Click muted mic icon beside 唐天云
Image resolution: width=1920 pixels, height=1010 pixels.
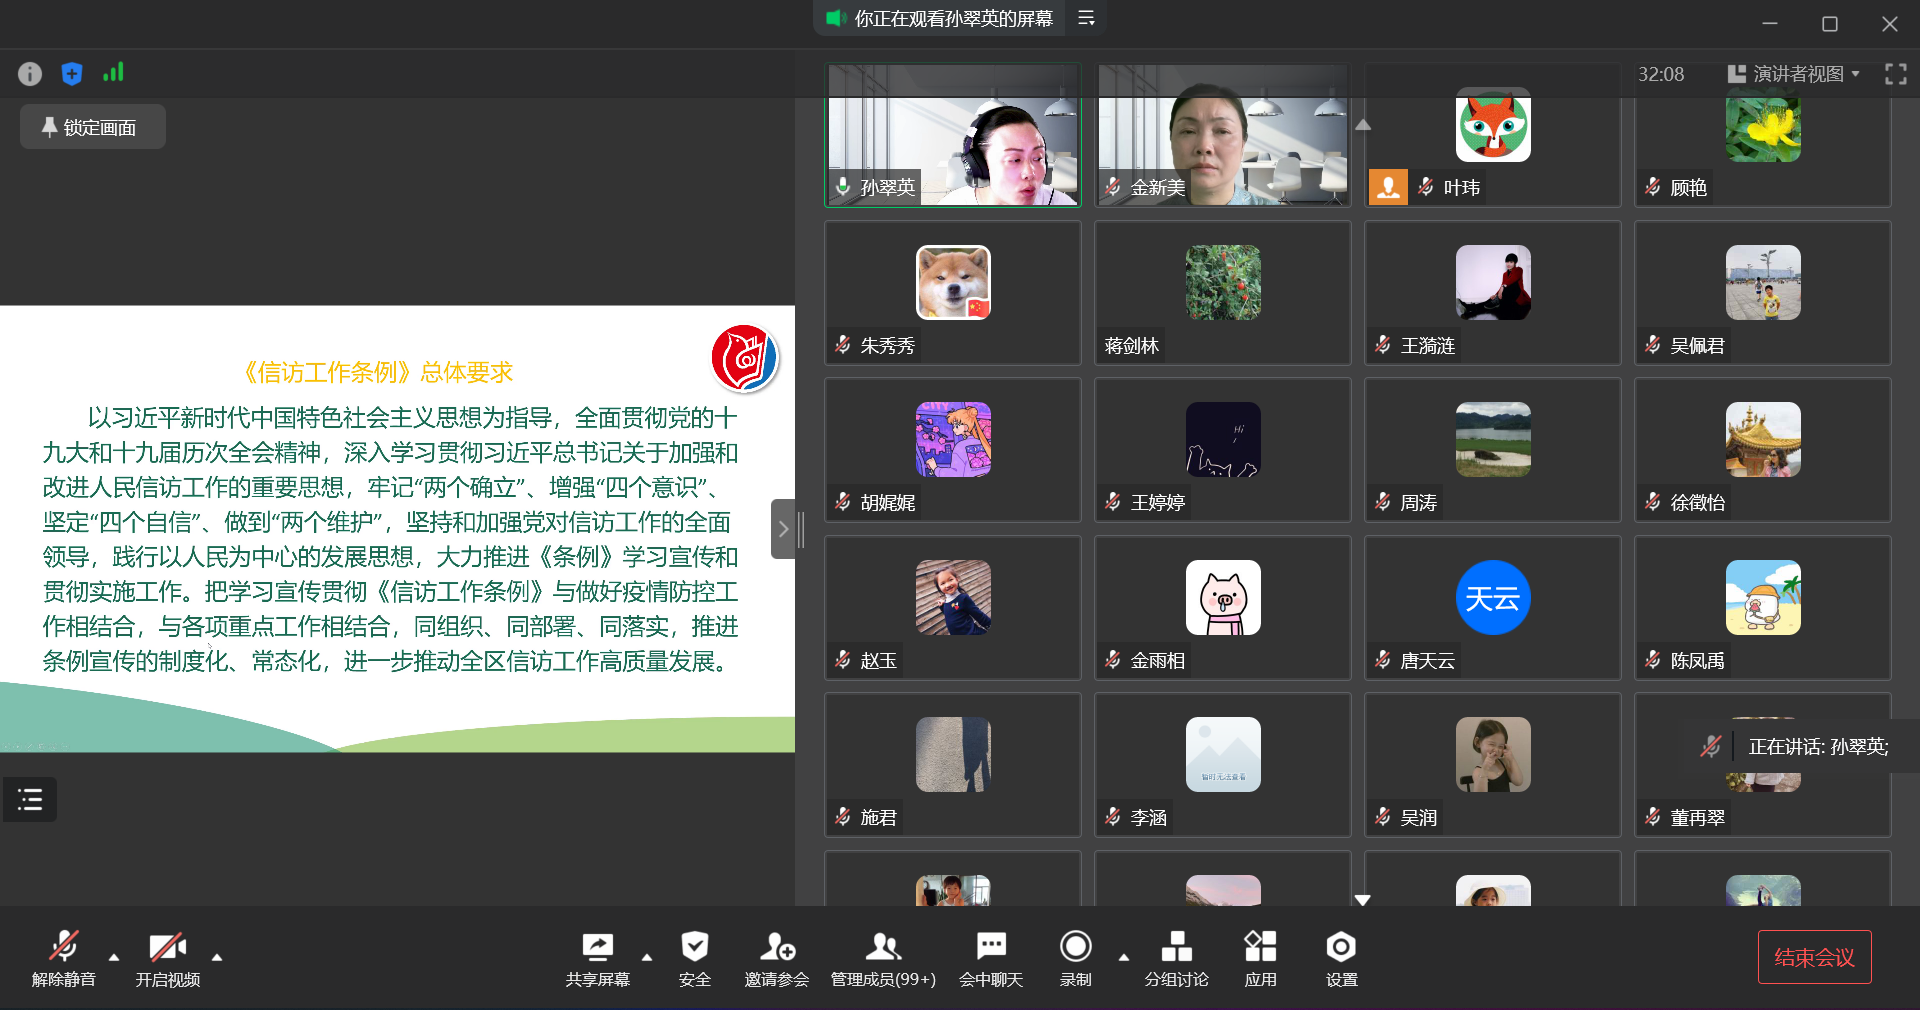pyautogui.click(x=1383, y=660)
